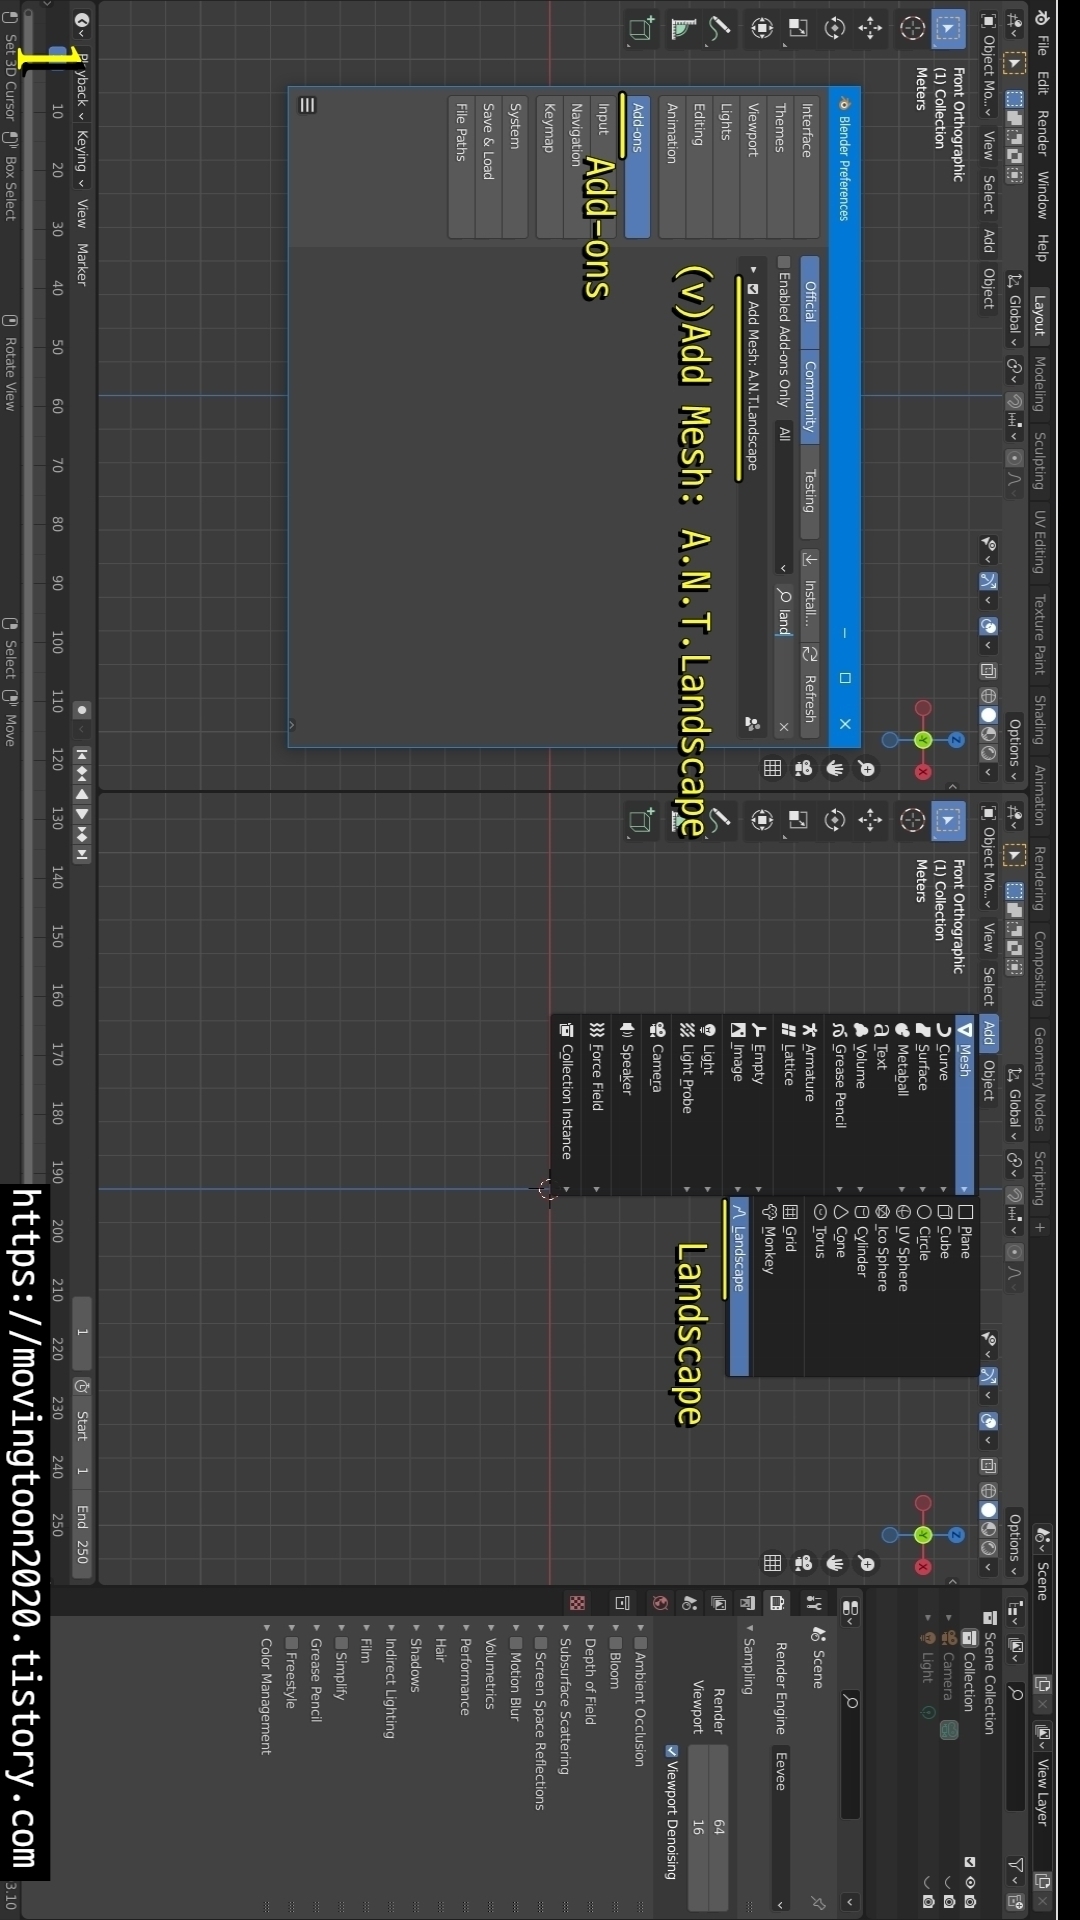Open the outliner filter funnel icon
This screenshot has width=1080, height=1920.
coord(1016,1865)
